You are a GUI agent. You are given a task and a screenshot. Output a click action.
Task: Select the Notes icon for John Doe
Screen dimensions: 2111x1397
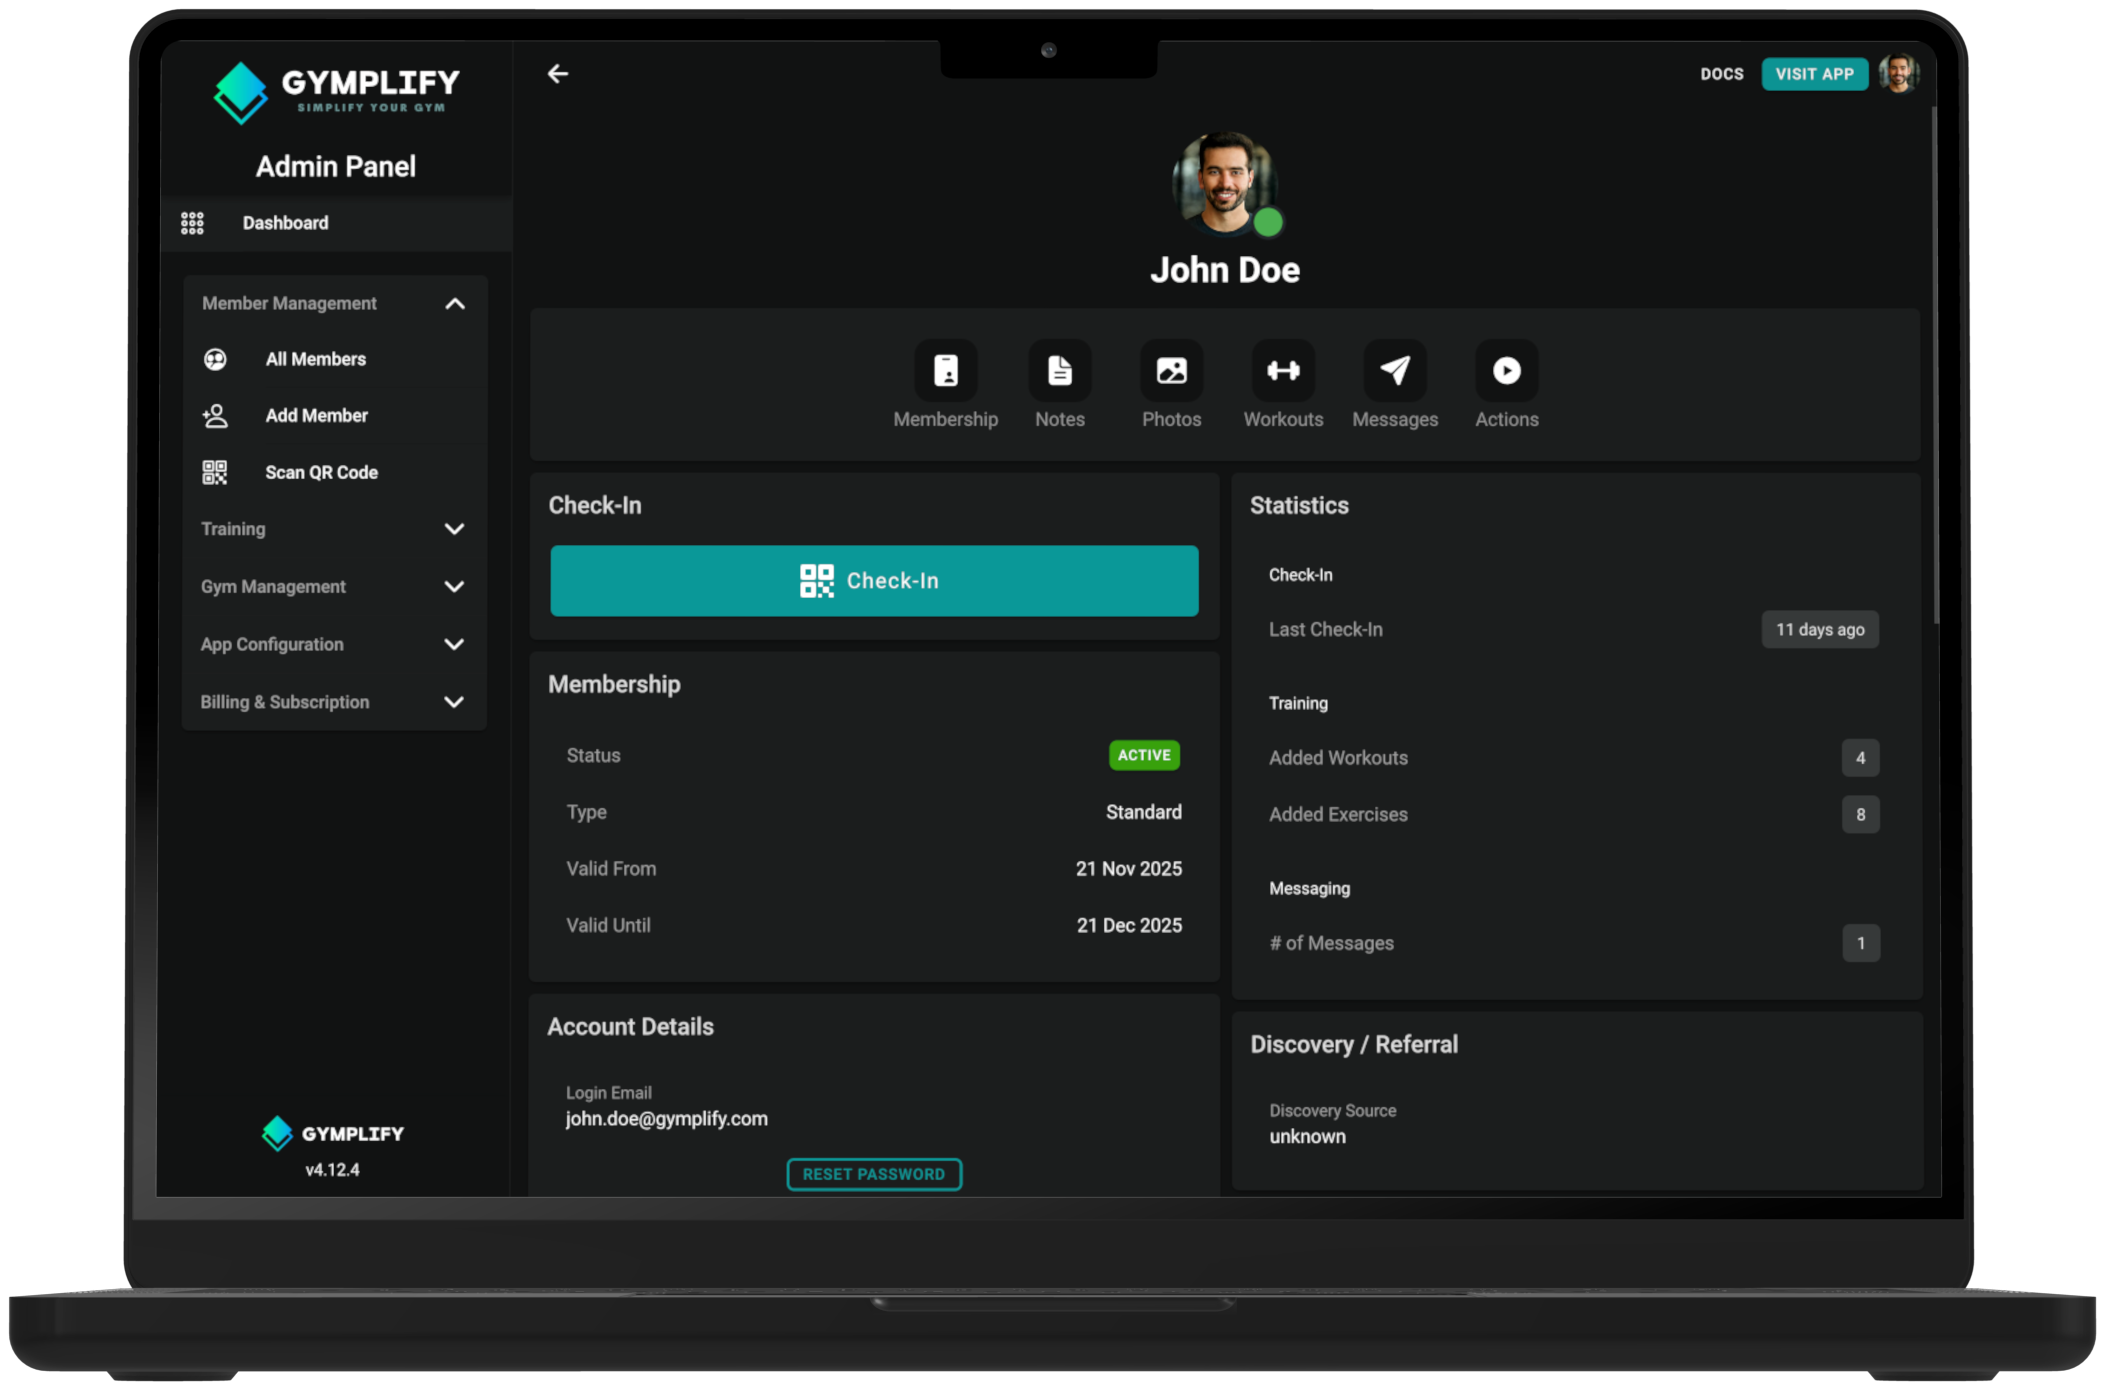tap(1058, 370)
